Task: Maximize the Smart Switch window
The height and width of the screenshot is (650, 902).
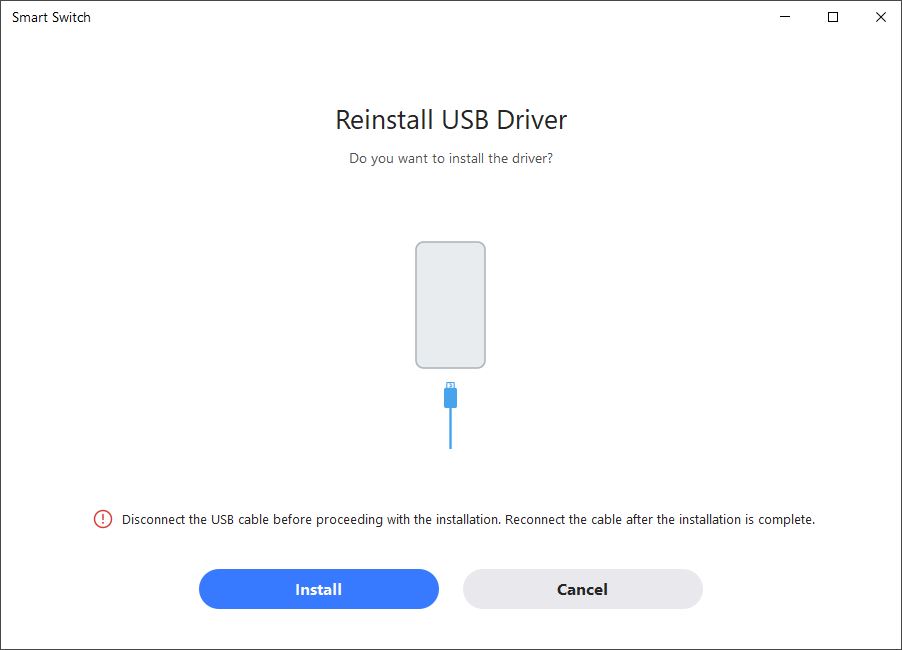Action: (x=832, y=17)
